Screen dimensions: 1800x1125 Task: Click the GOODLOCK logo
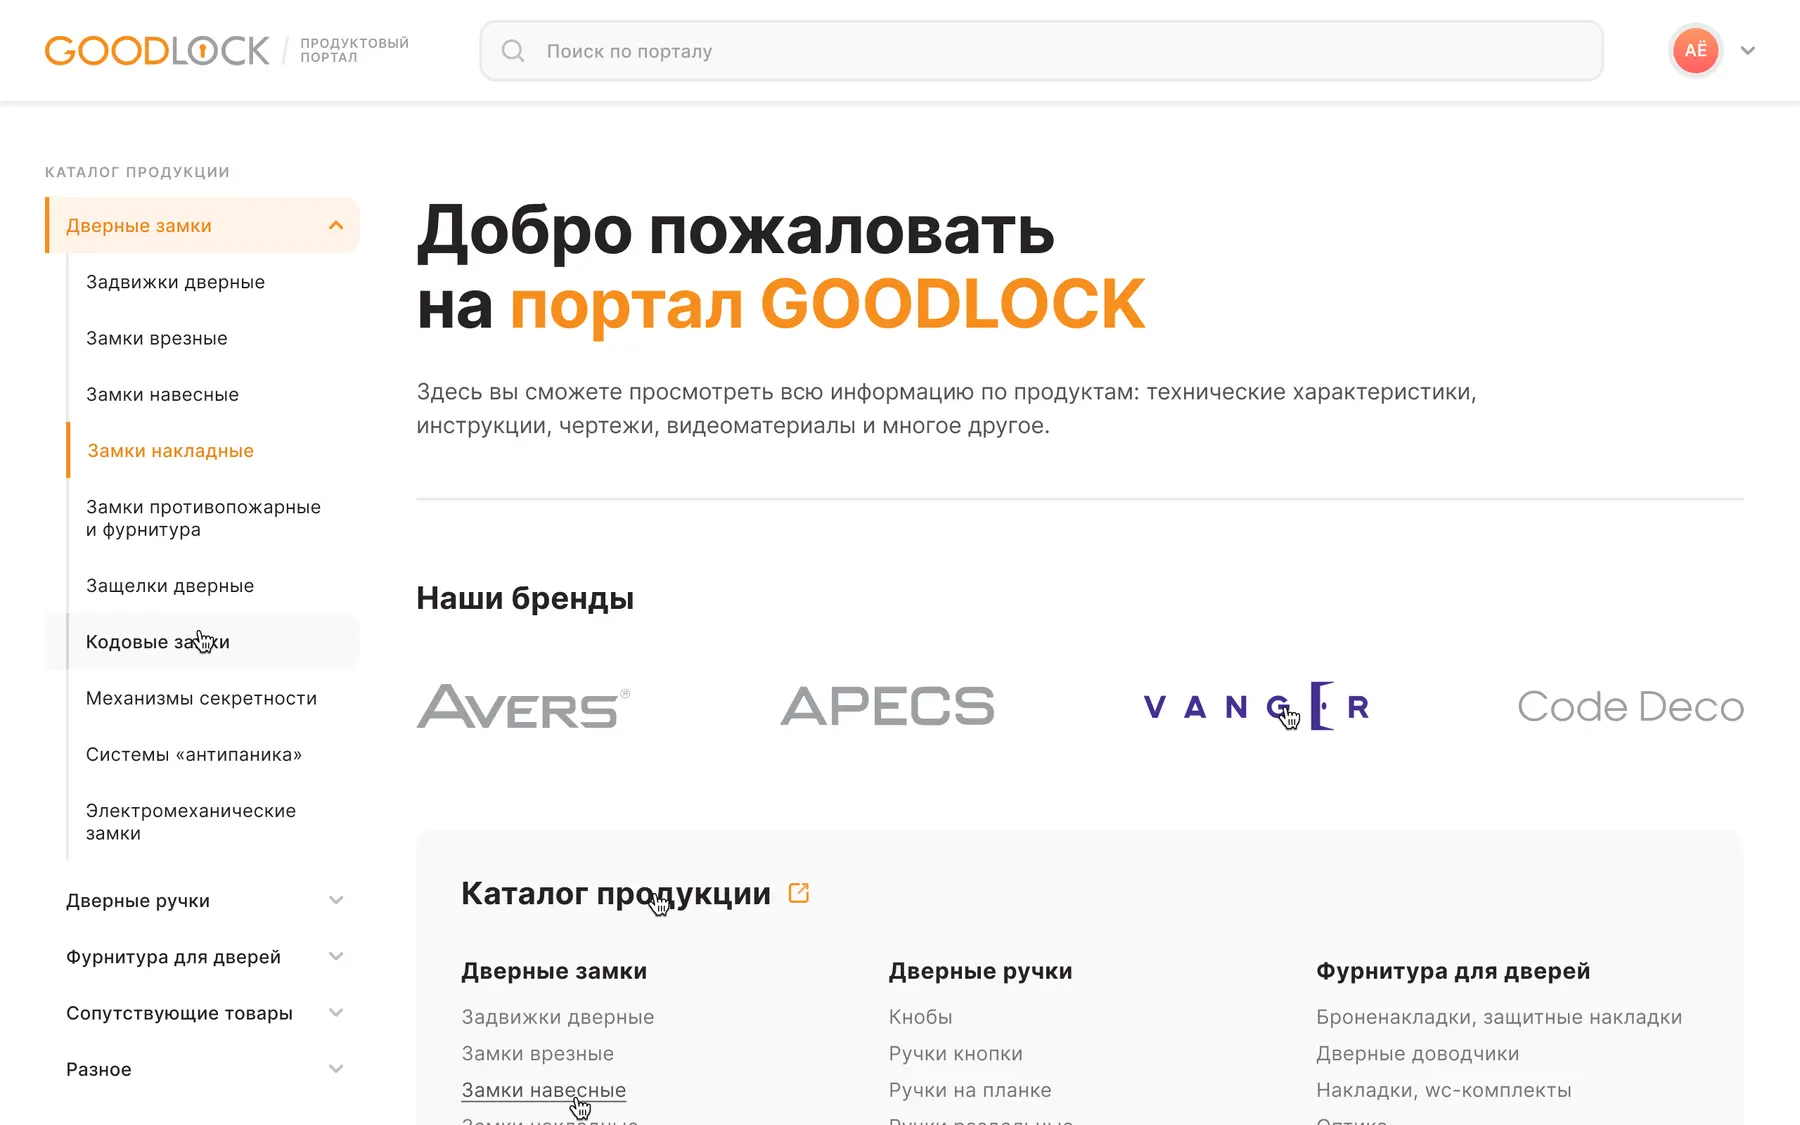tap(157, 50)
